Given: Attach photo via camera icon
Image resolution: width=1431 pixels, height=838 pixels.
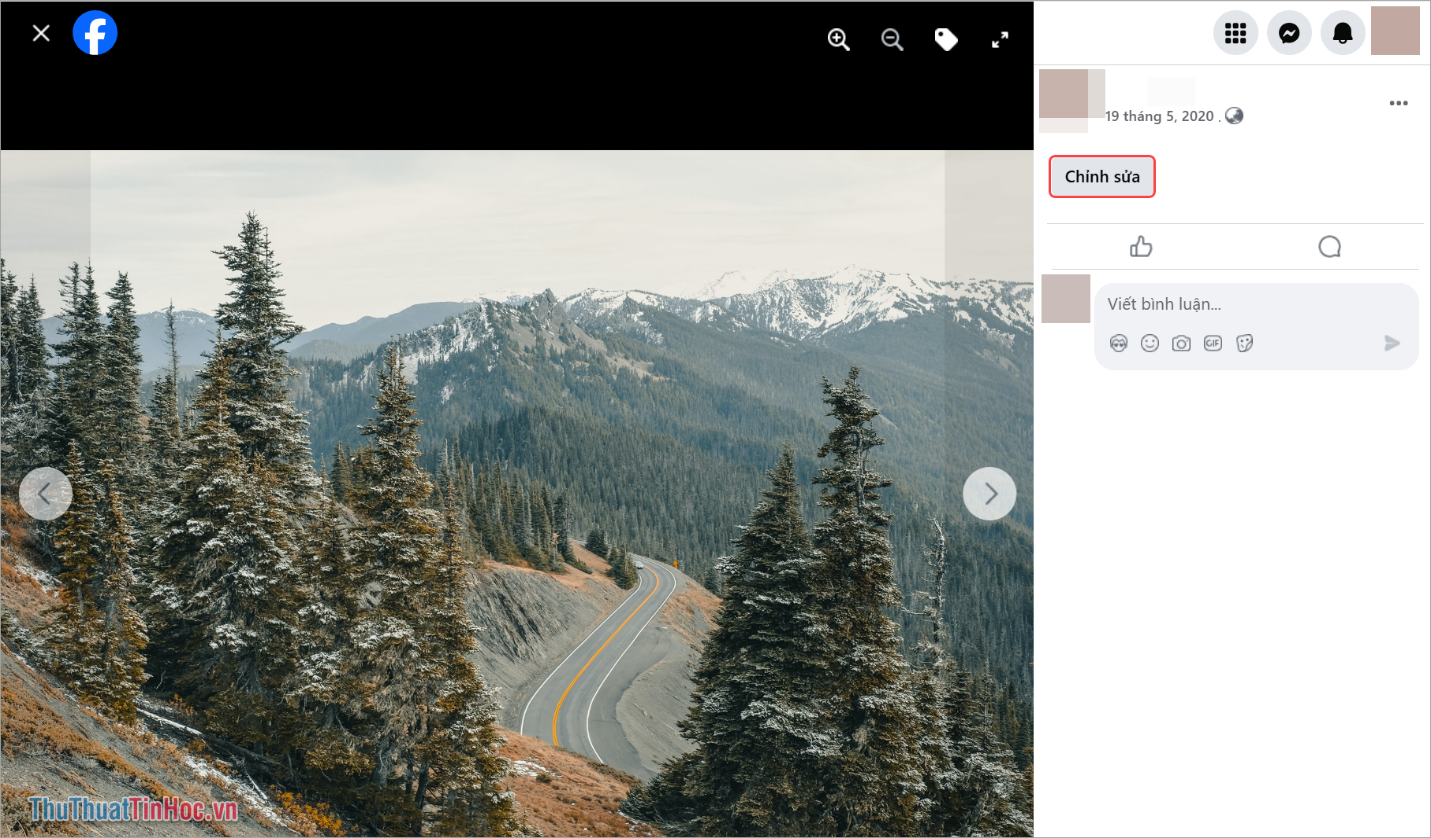Looking at the screenshot, I should point(1181,343).
